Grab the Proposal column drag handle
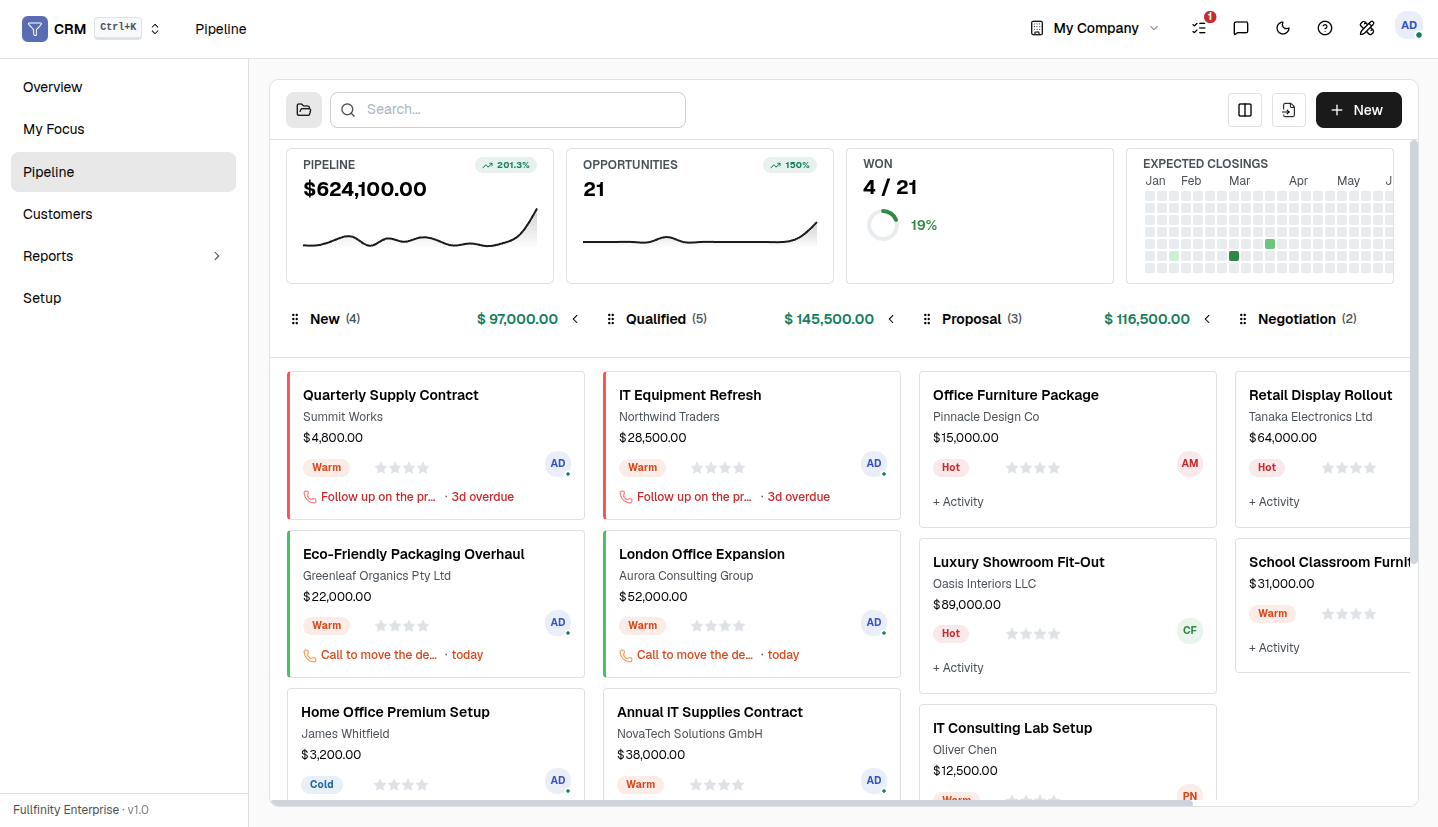This screenshot has width=1438, height=827. click(x=927, y=319)
